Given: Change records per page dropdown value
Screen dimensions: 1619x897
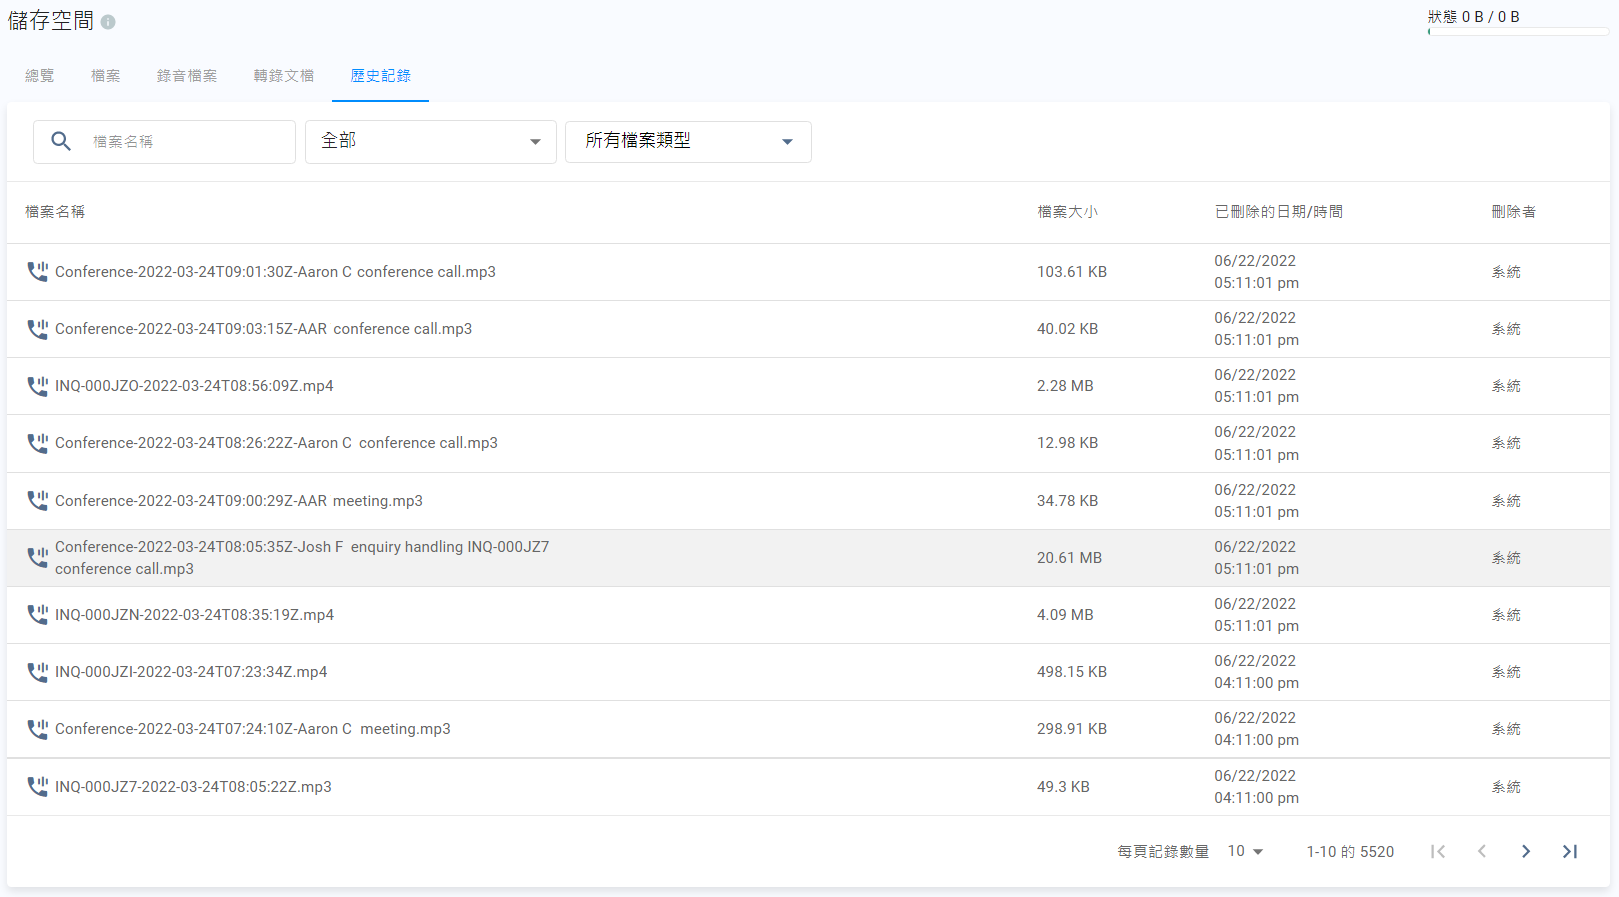Looking at the screenshot, I should pos(1245,851).
